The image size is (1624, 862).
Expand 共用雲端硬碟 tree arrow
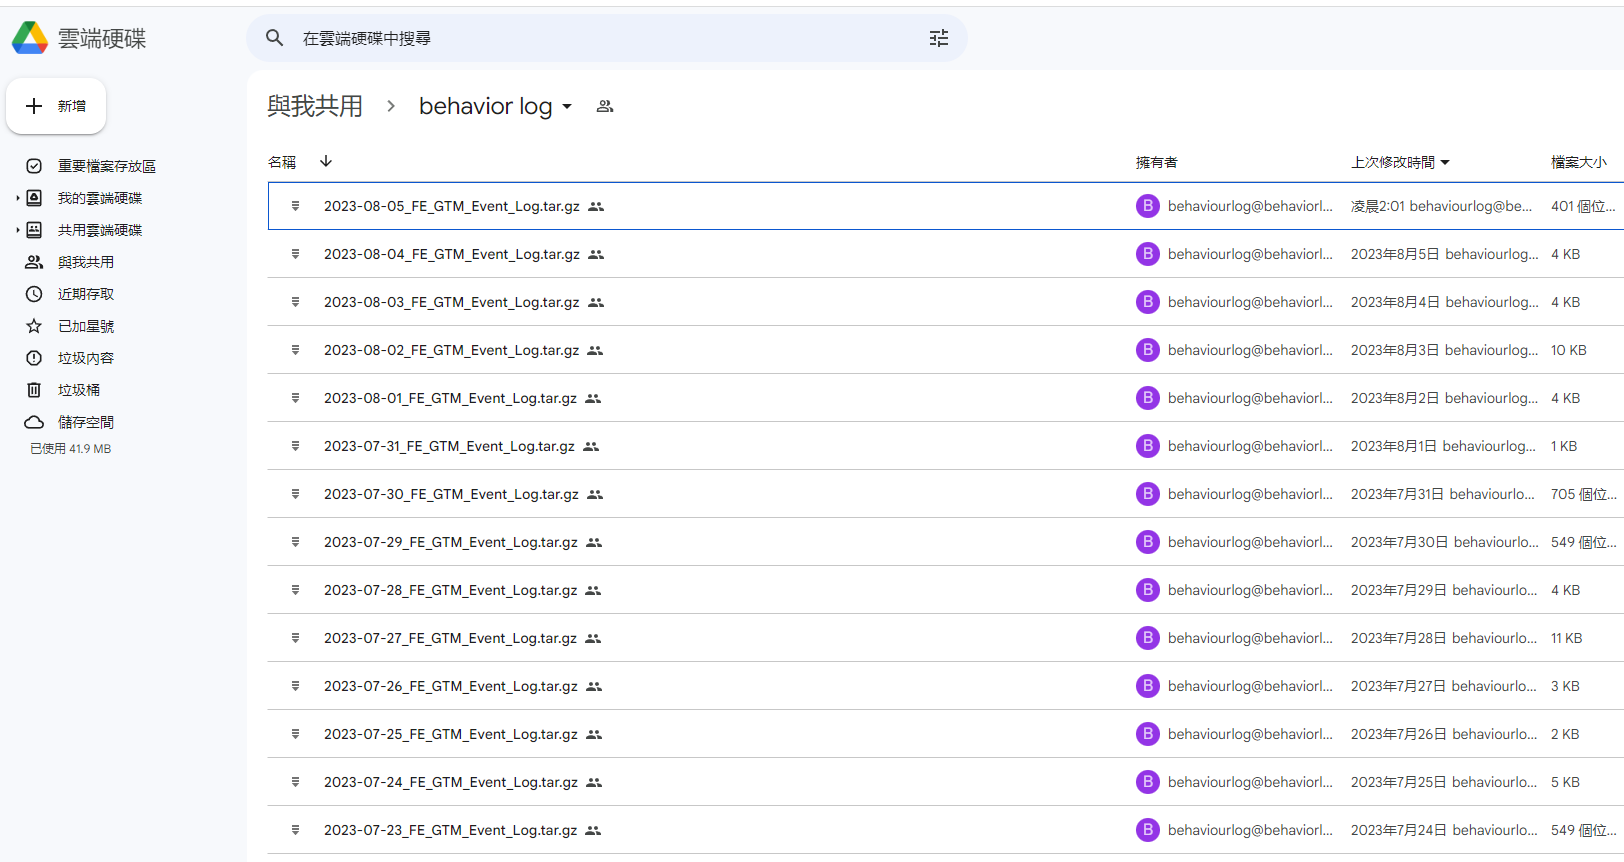[17, 230]
